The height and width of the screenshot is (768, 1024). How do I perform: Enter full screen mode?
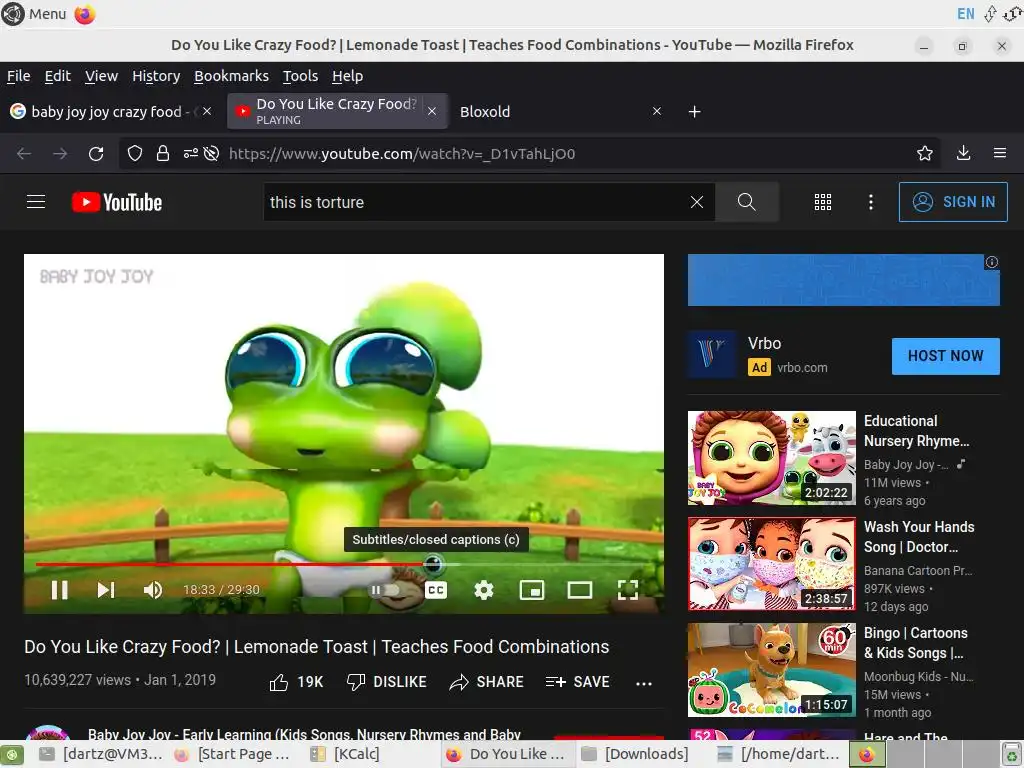click(x=628, y=590)
